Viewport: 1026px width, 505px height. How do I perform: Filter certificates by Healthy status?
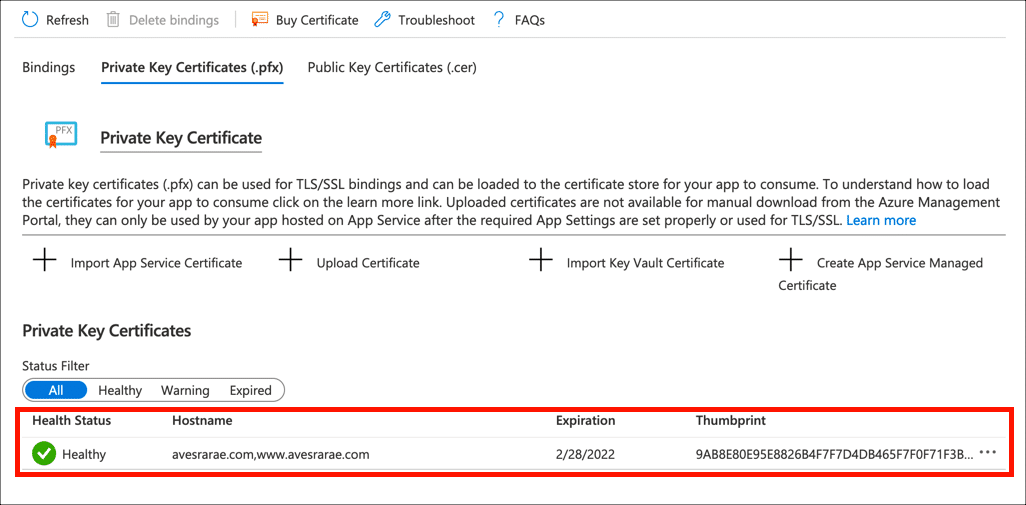coord(120,390)
